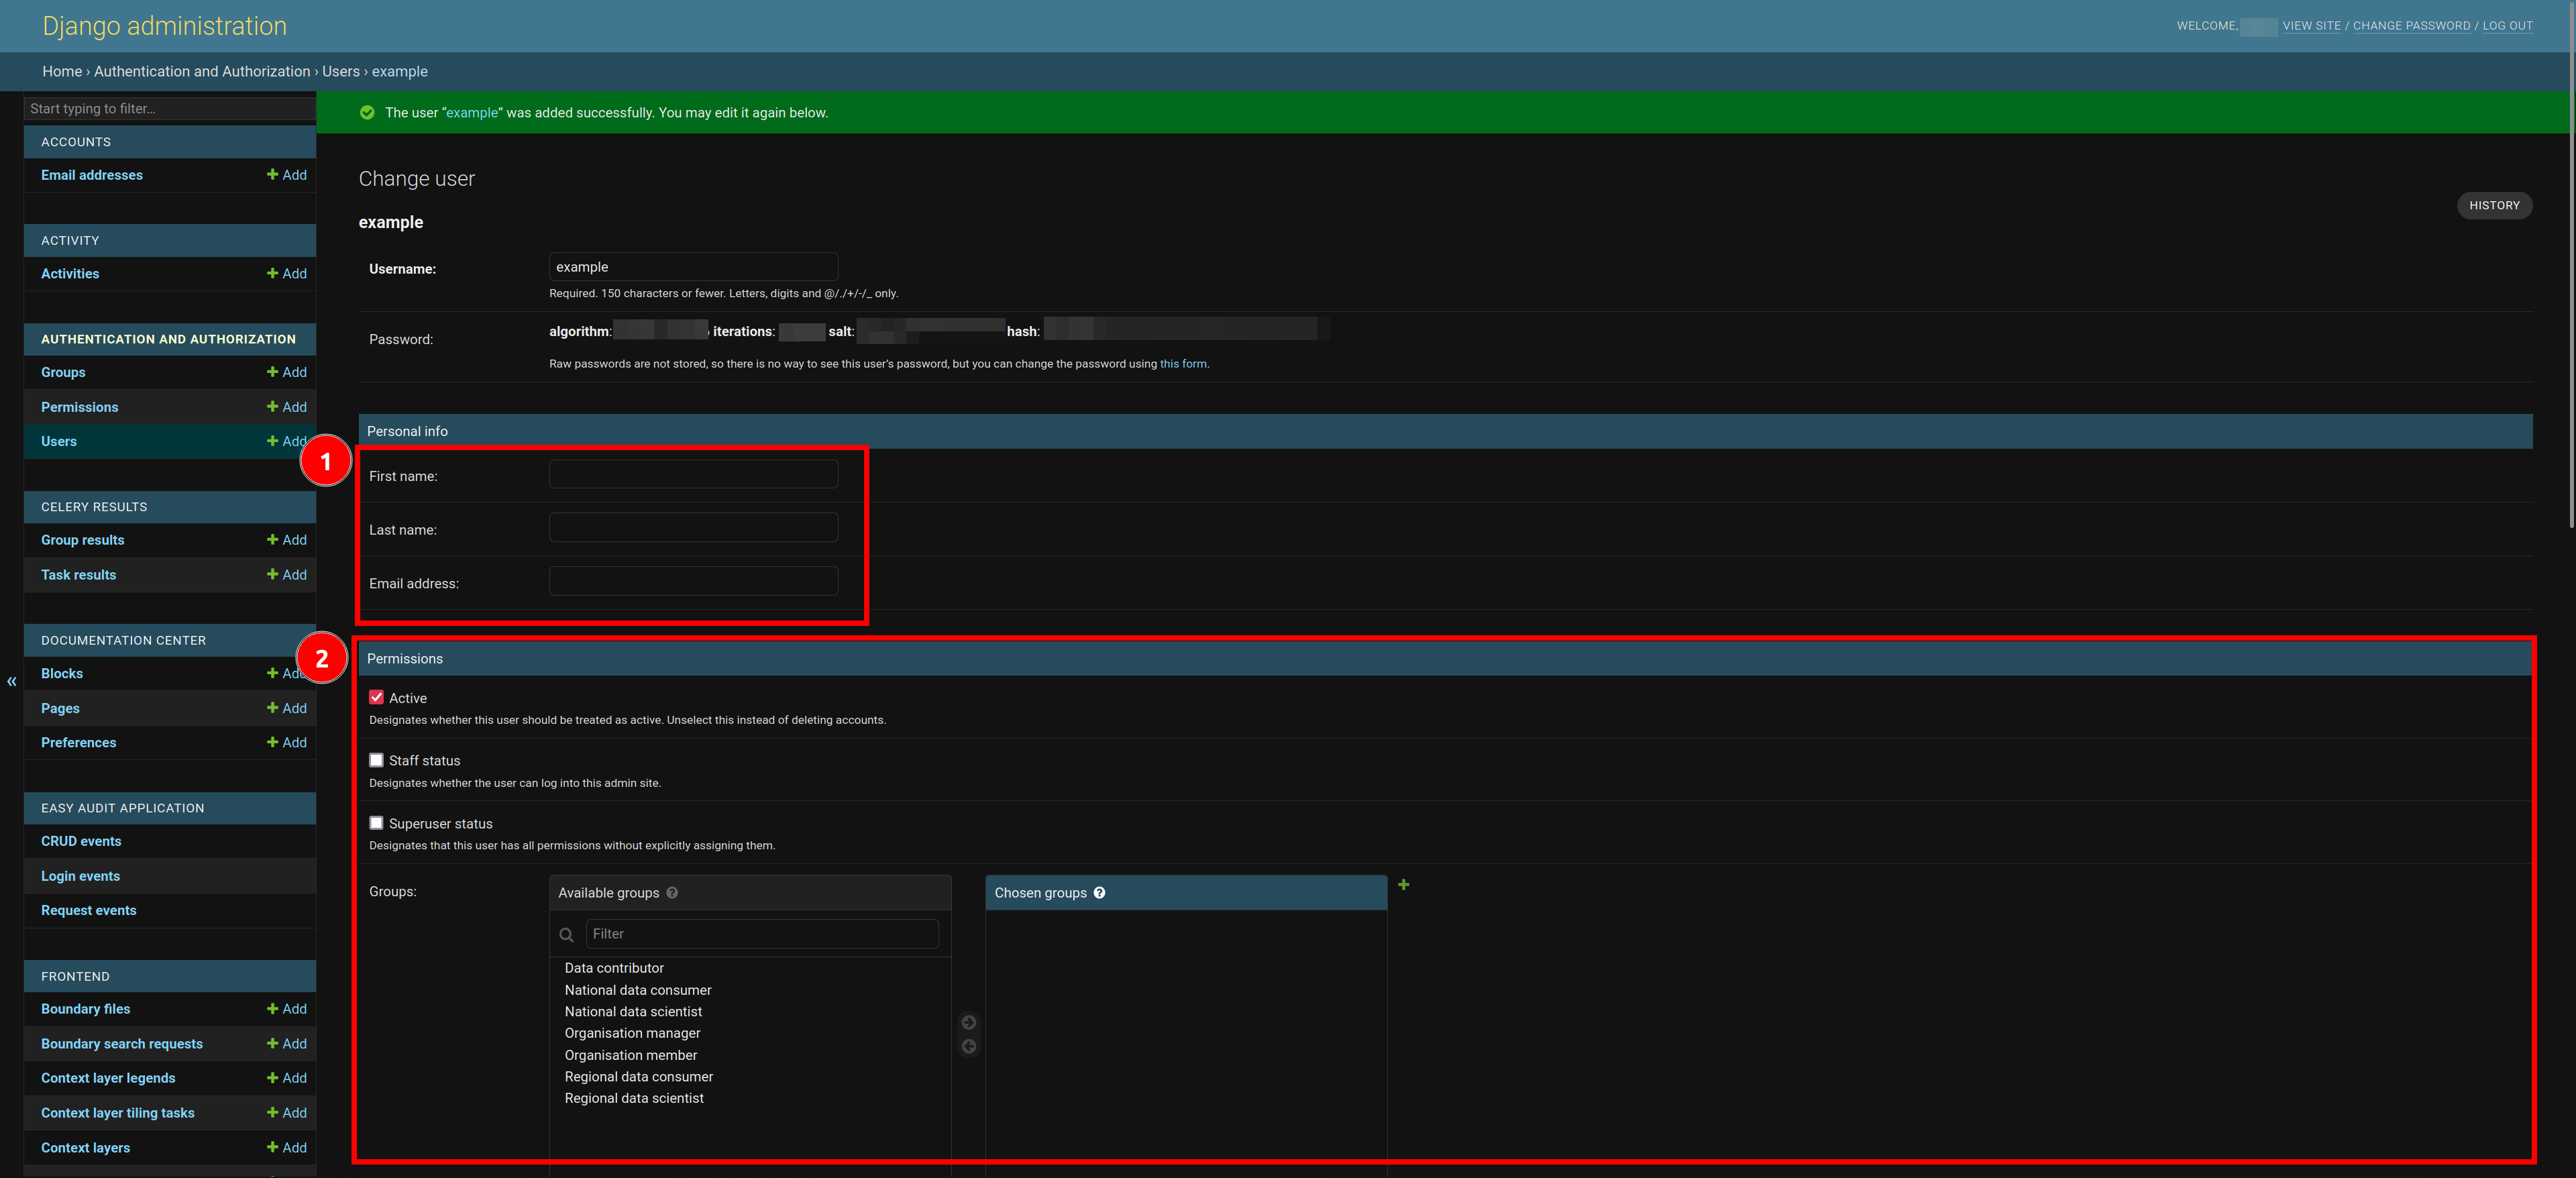Click VIEW SITE link in header
The image size is (2576, 1178).
[2311, 26]
